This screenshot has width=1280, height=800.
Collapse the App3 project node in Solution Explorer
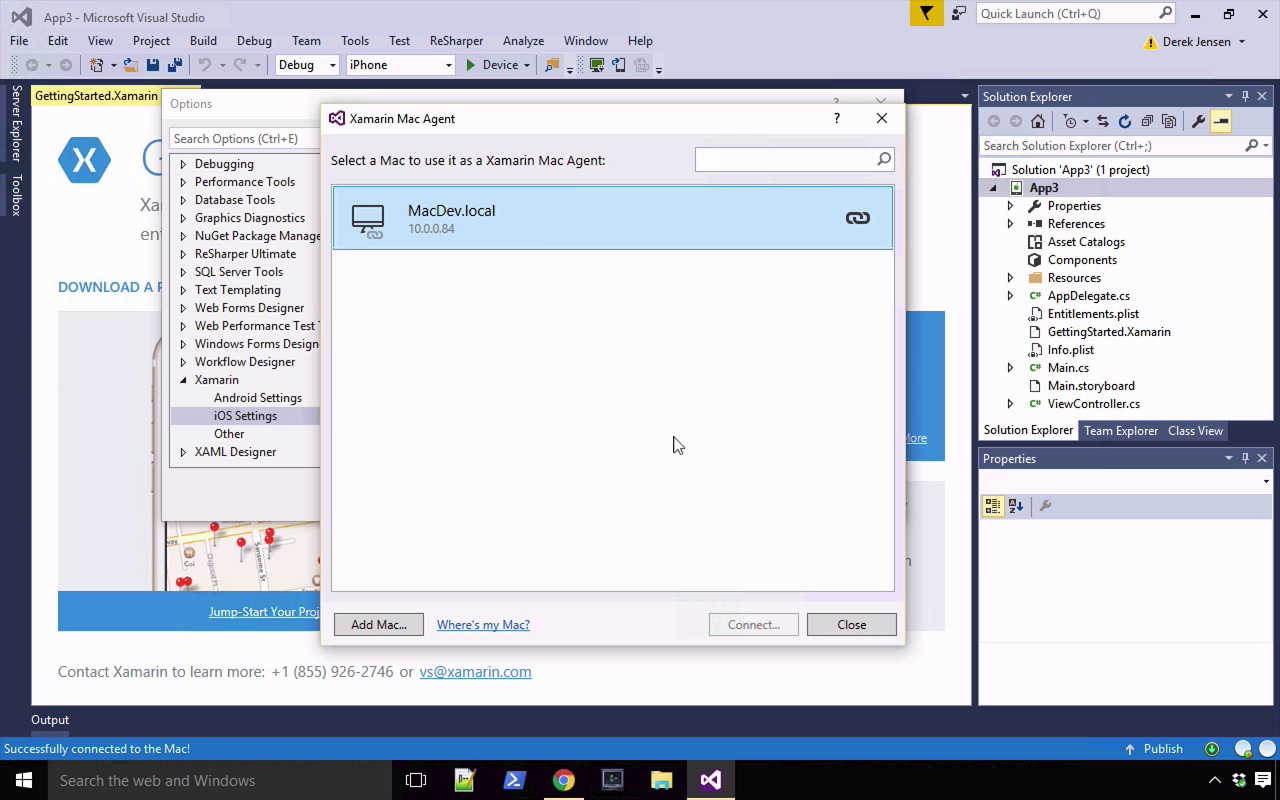(993, 188)
